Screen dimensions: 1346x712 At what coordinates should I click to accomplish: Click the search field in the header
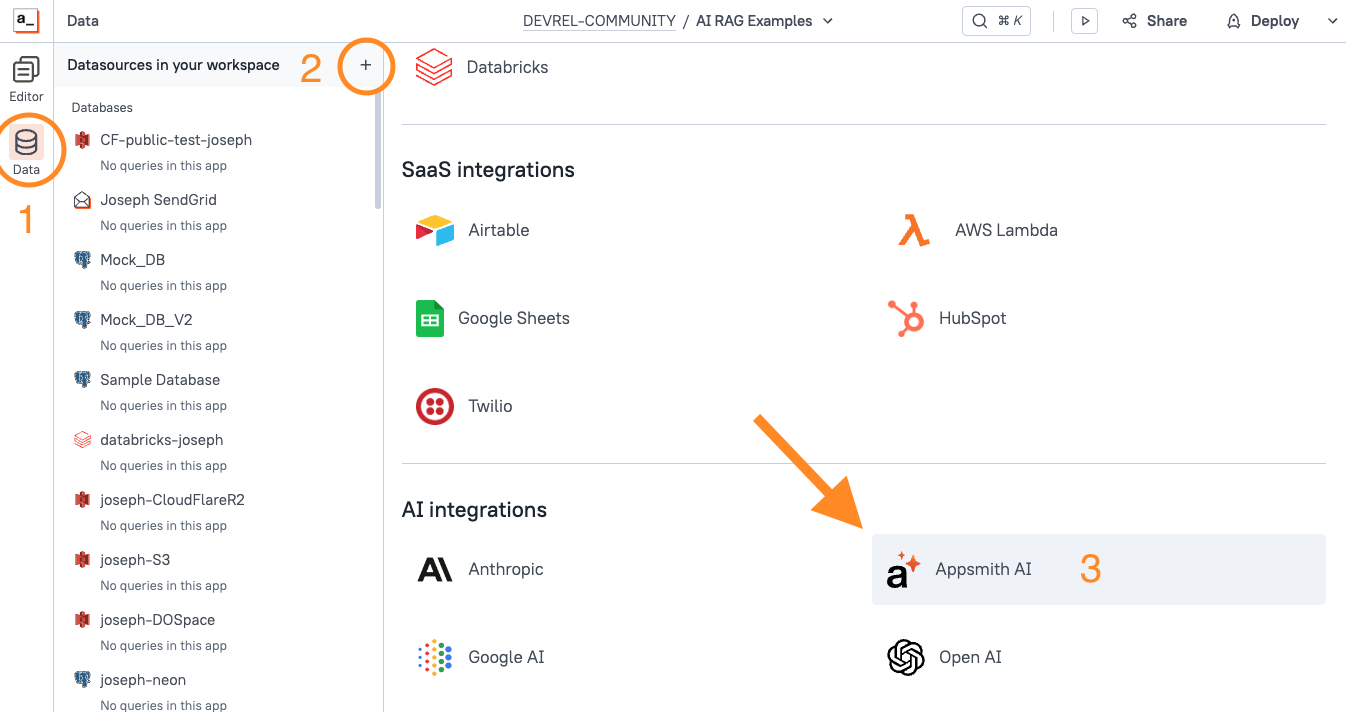tap(996, 20)
